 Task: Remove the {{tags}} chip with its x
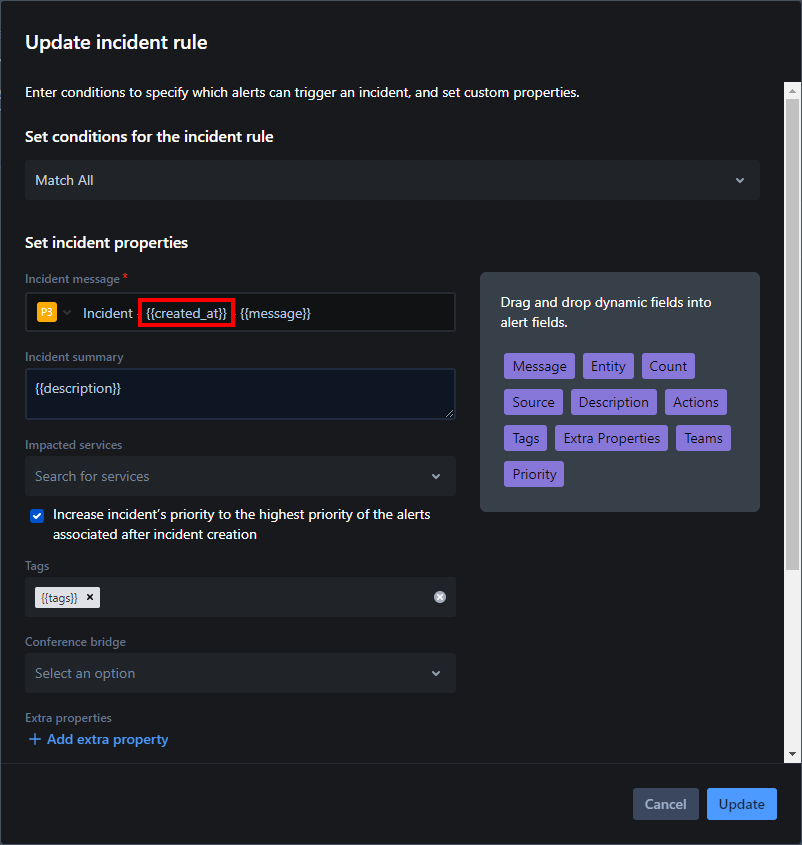[x=90, y=597]
